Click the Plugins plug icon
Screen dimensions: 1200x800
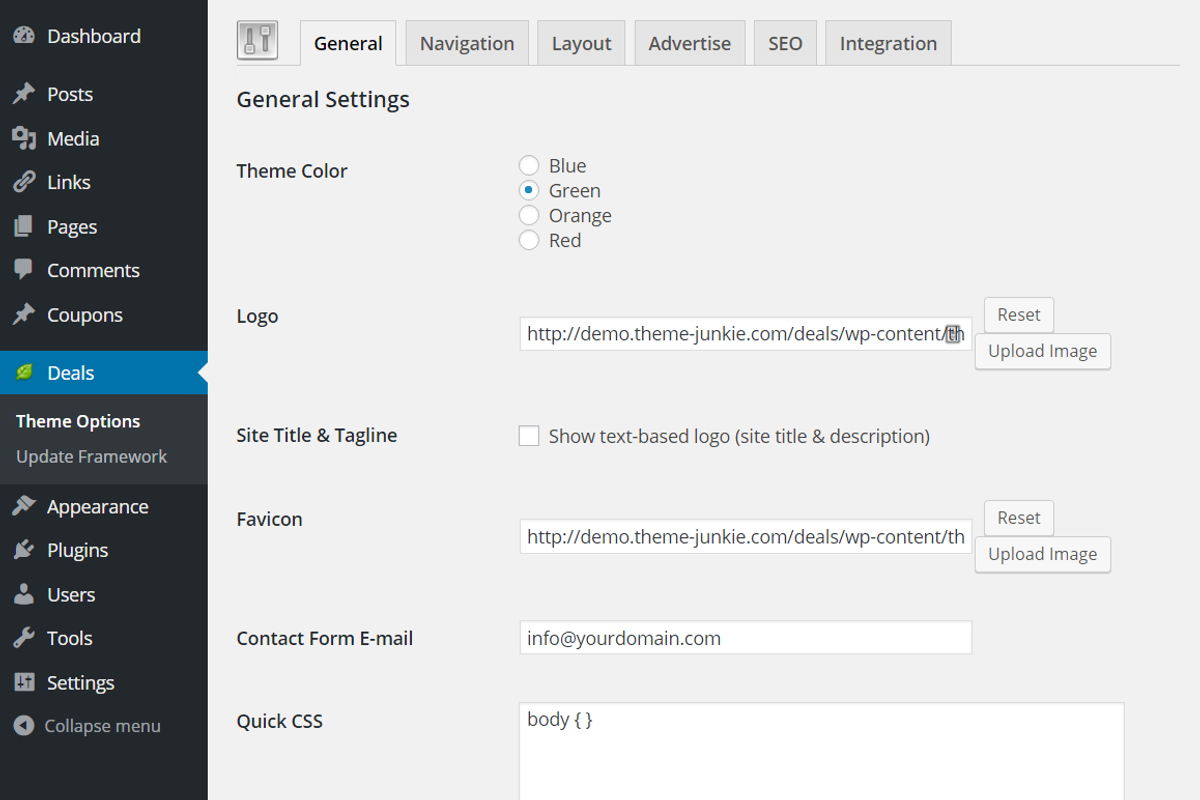[x=24, y=550]
